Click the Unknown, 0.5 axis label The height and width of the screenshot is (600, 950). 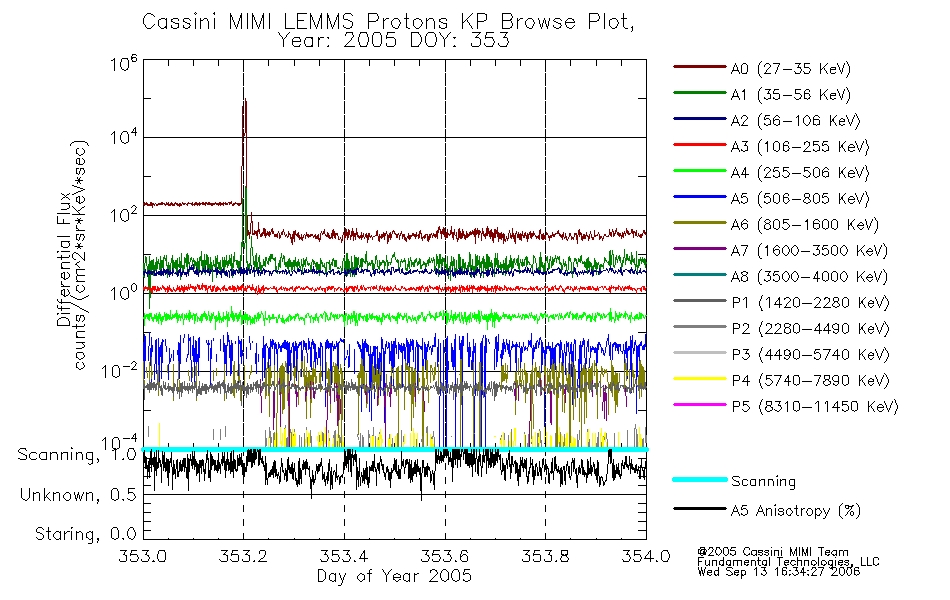[78, 495]
